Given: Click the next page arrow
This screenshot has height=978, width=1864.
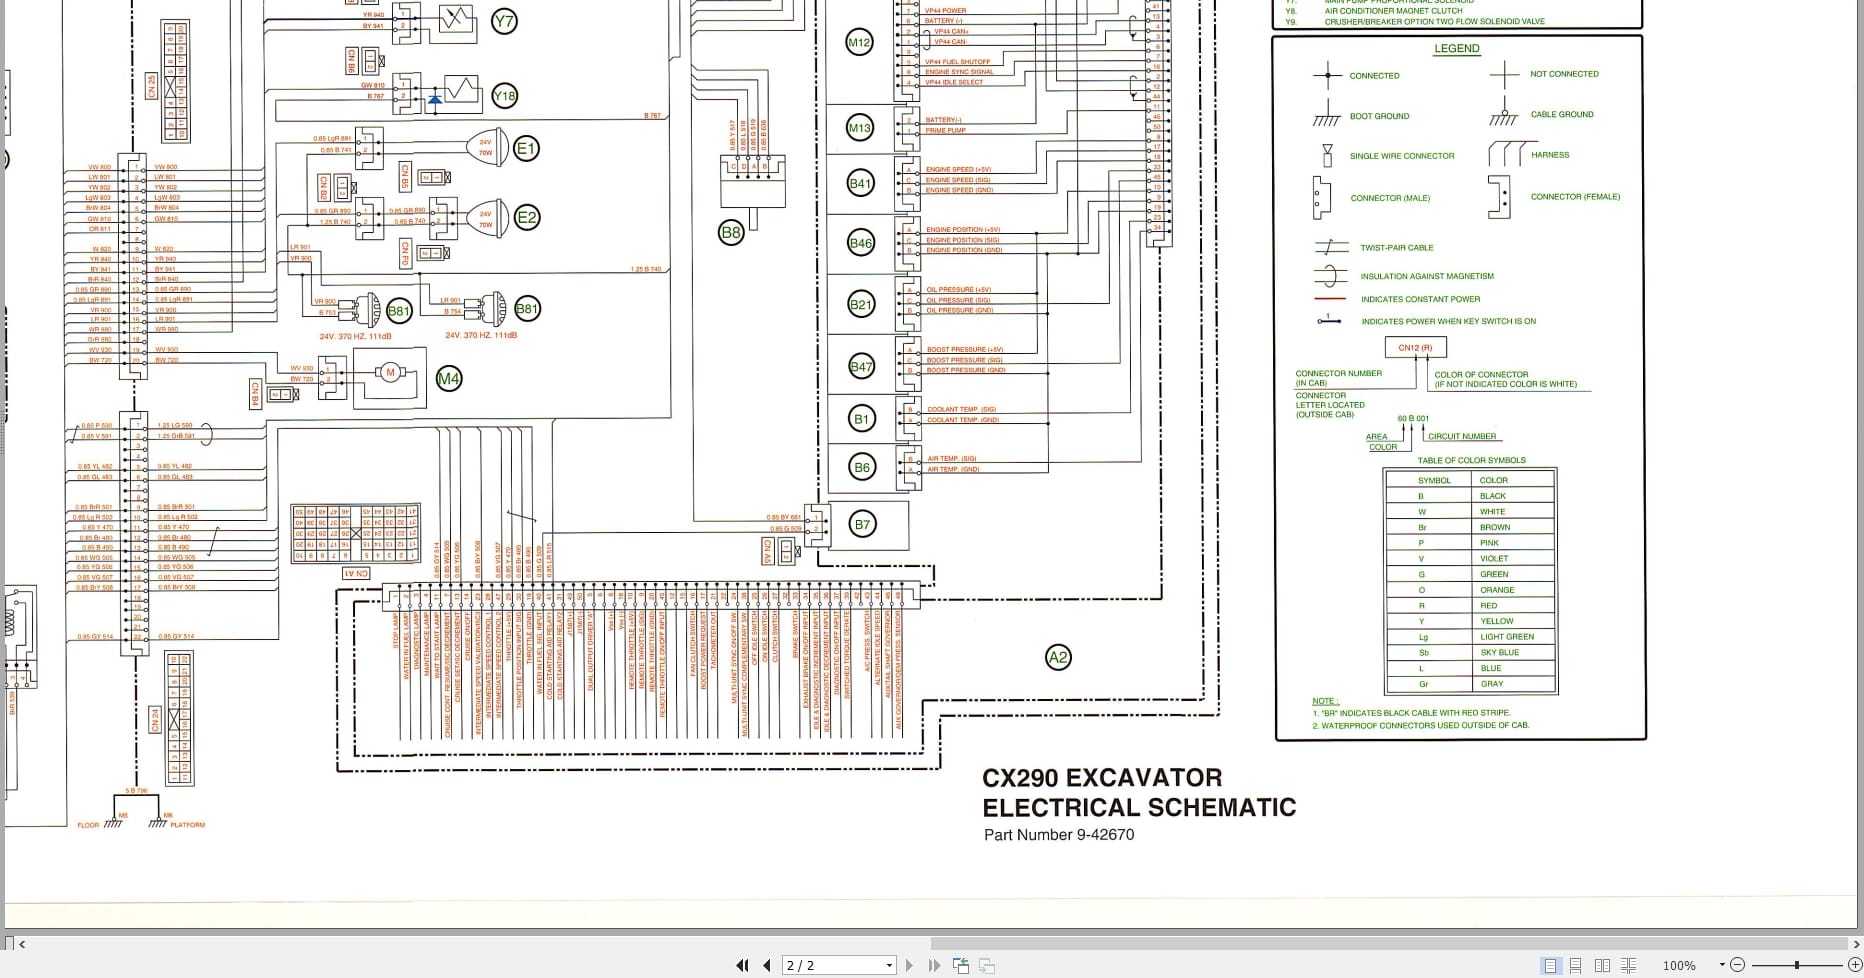Looking at the screenshot, I should 909,965.
